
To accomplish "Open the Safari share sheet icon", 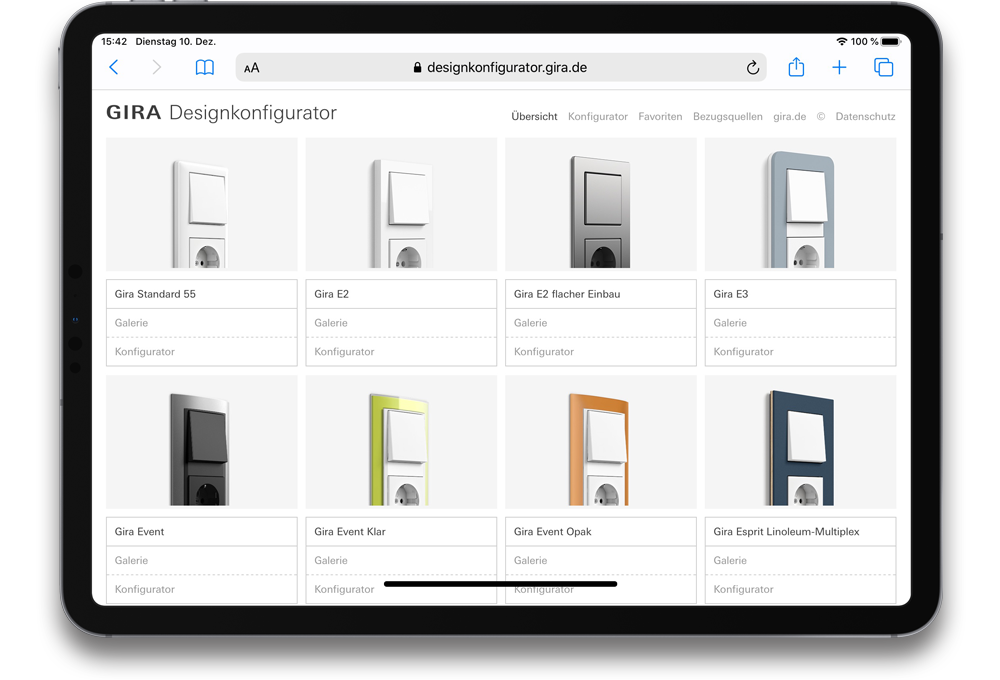I will [x=796, y=67].
